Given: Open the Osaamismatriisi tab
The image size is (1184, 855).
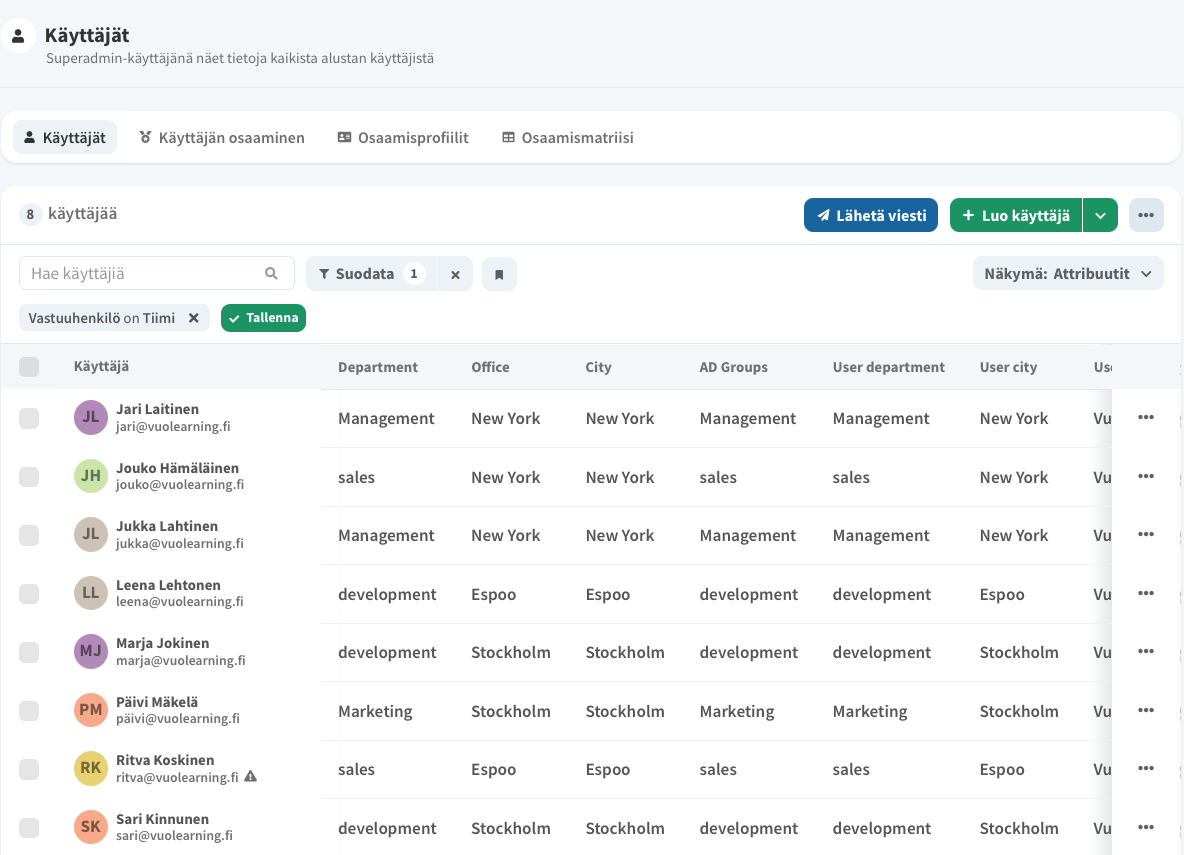Looking at the screenshot, I should coord(567,138).
